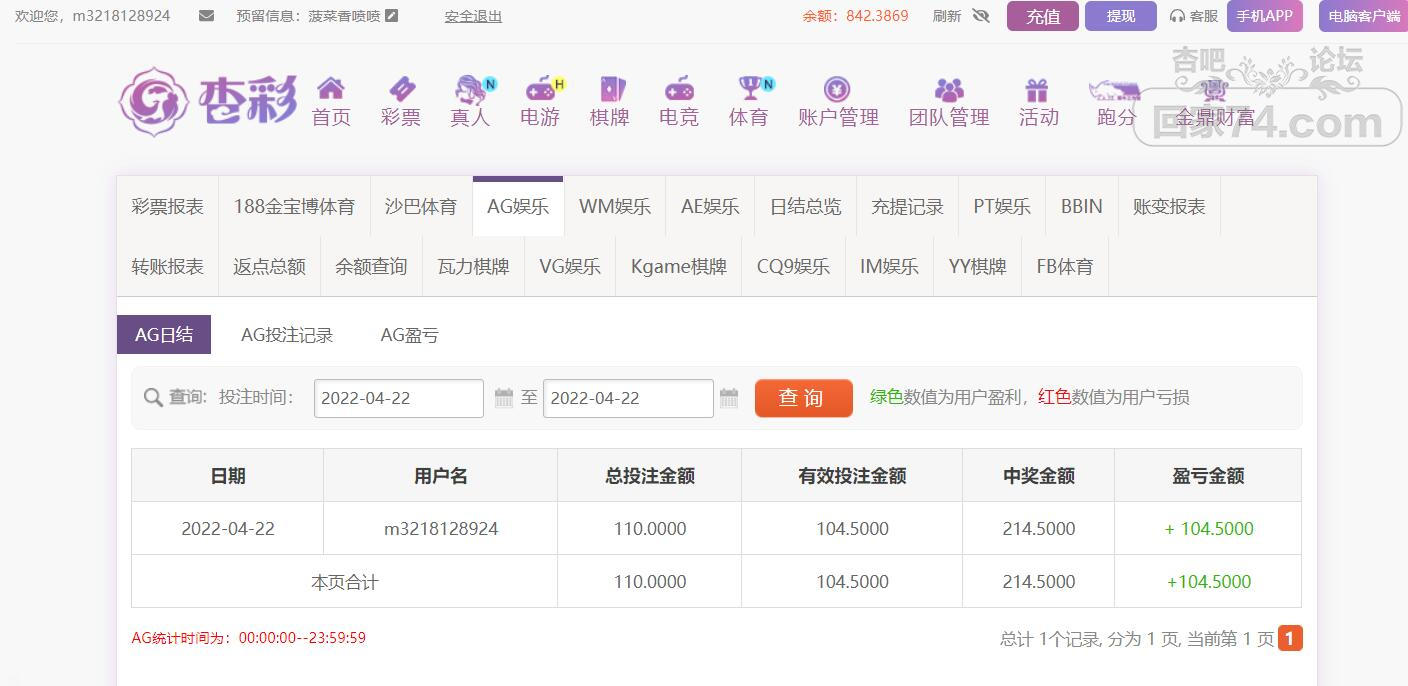Click page number 1 button

[1290, 638]
